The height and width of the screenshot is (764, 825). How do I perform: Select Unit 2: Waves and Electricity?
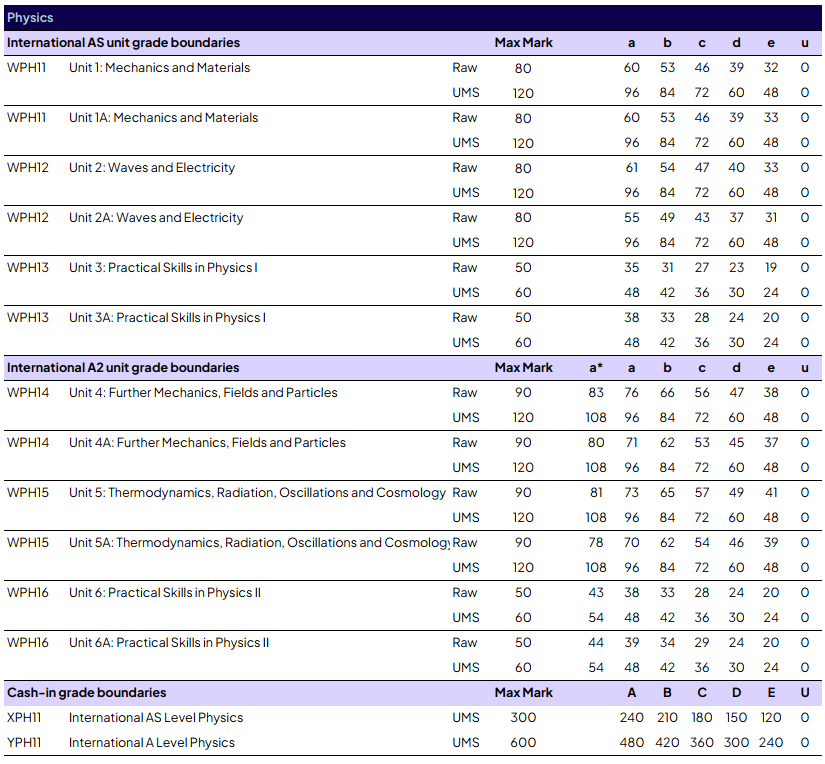tap(152, 168)
